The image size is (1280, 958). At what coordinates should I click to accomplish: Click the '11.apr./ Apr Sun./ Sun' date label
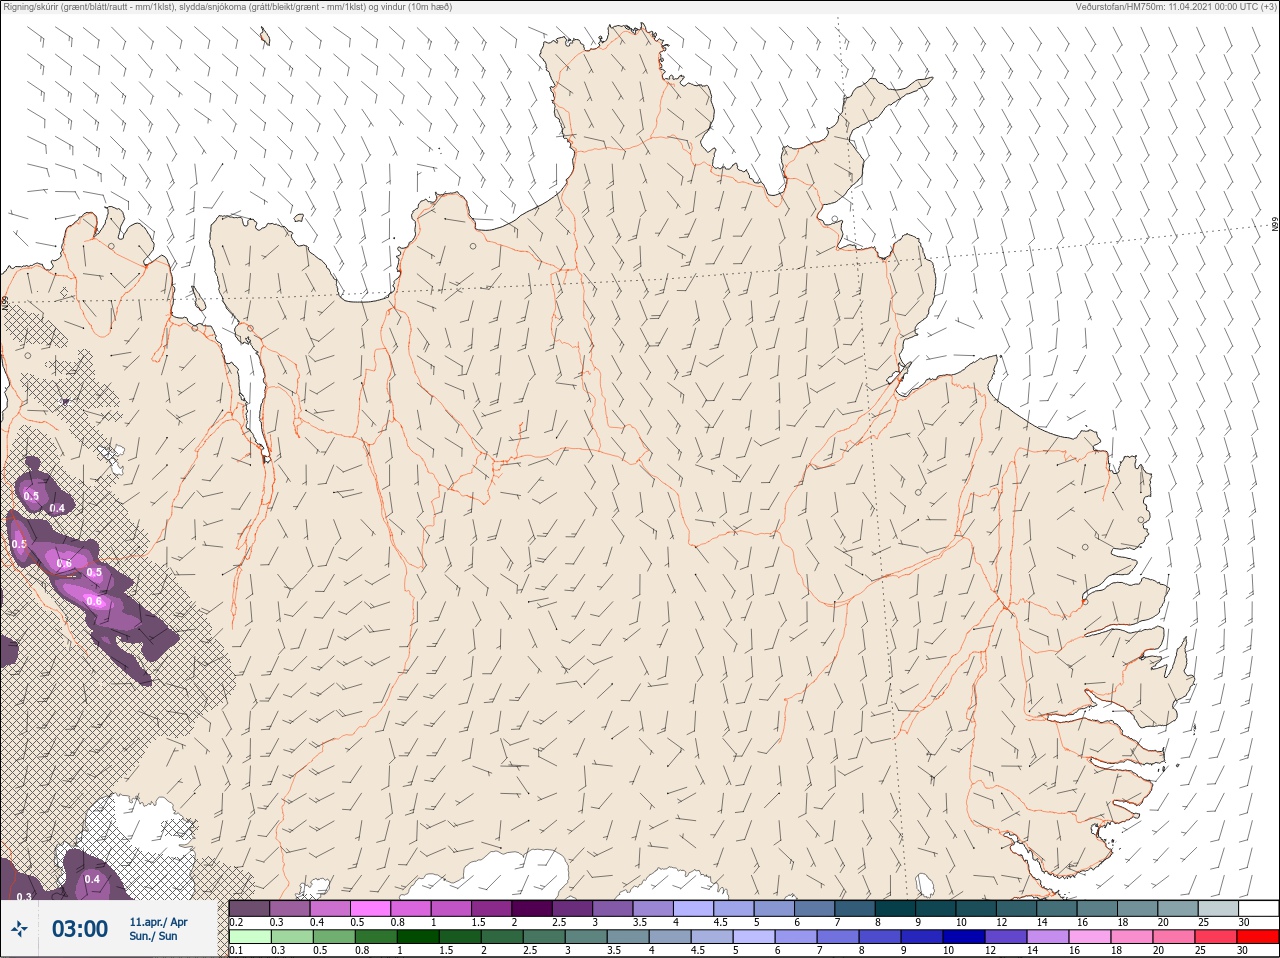click(158, 929)
